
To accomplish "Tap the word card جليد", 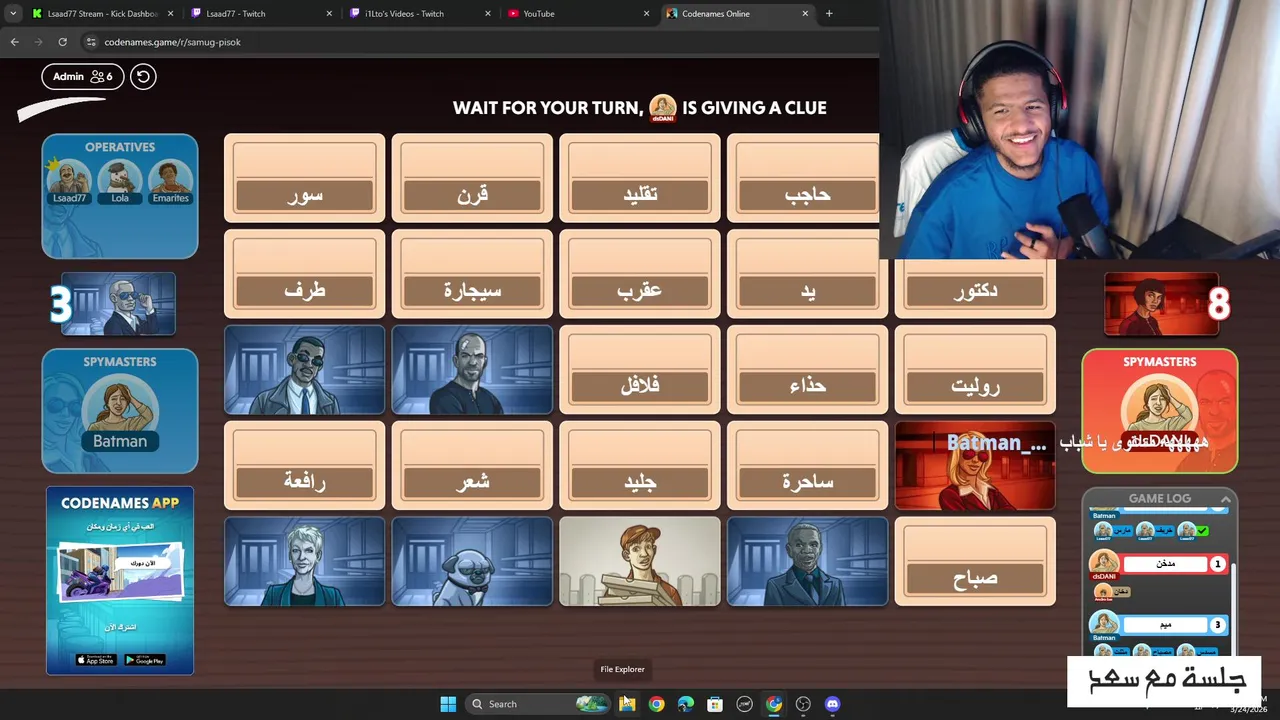I will pyautogui.click(x=640, y=466).
